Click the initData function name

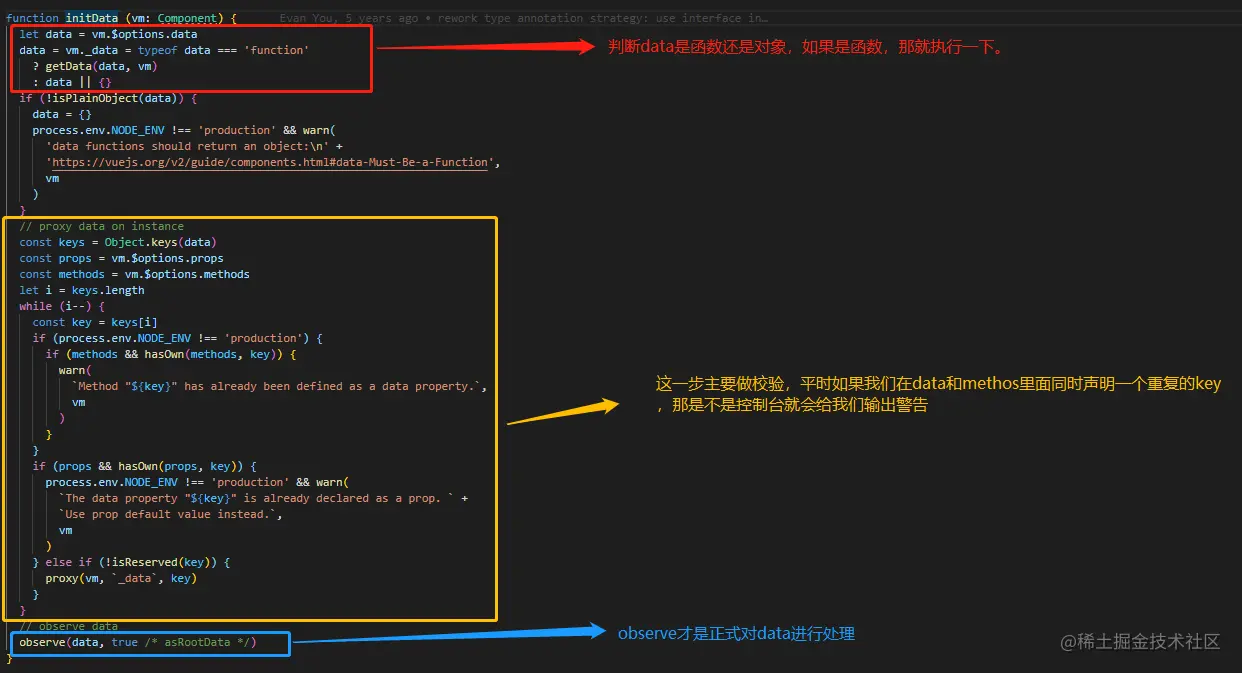pos(92,18)
